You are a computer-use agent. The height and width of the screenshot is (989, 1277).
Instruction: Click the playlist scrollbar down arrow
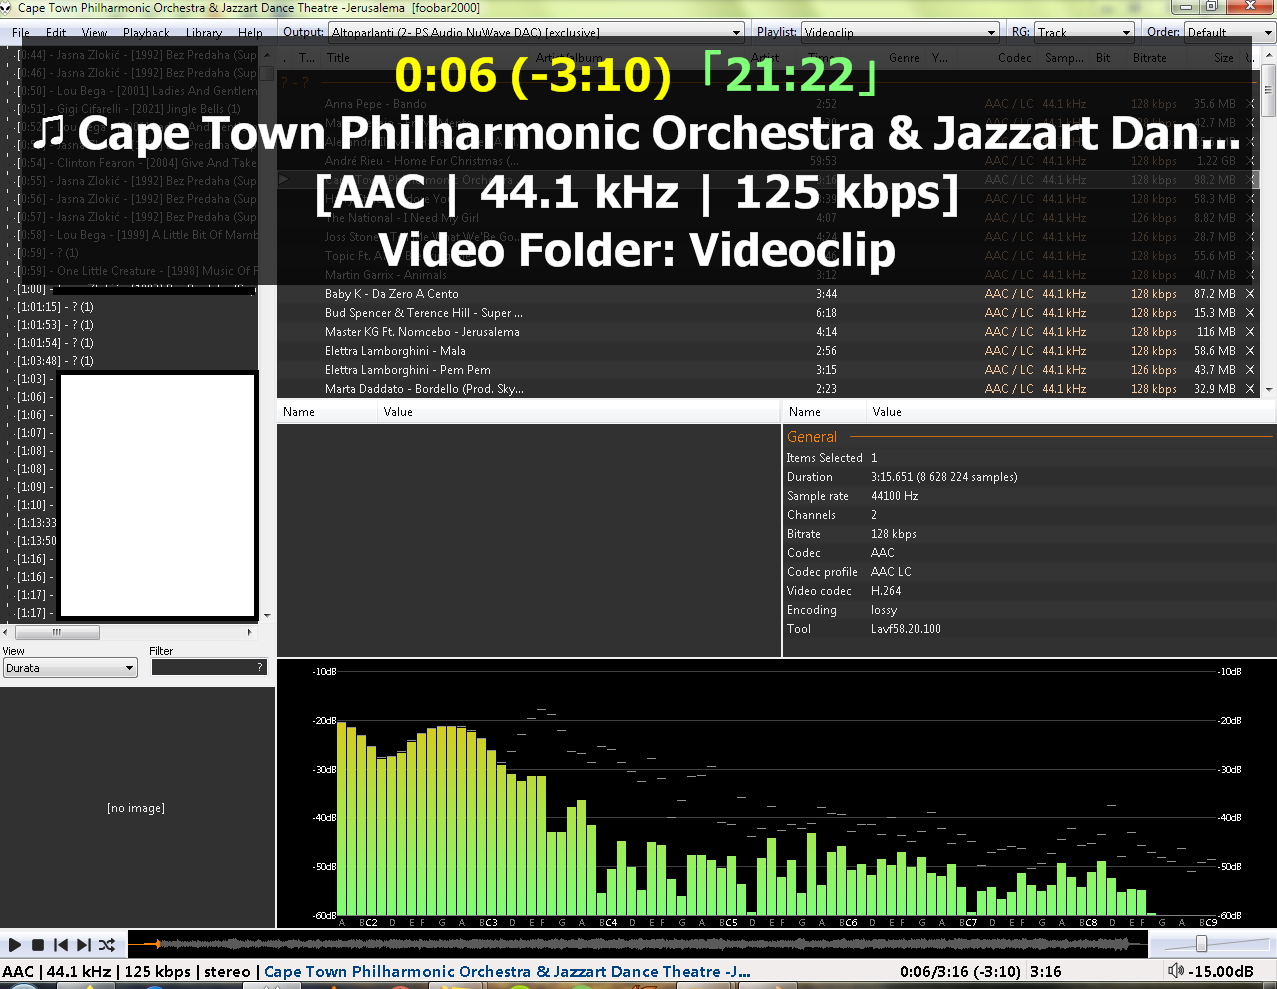point(1269,390)
